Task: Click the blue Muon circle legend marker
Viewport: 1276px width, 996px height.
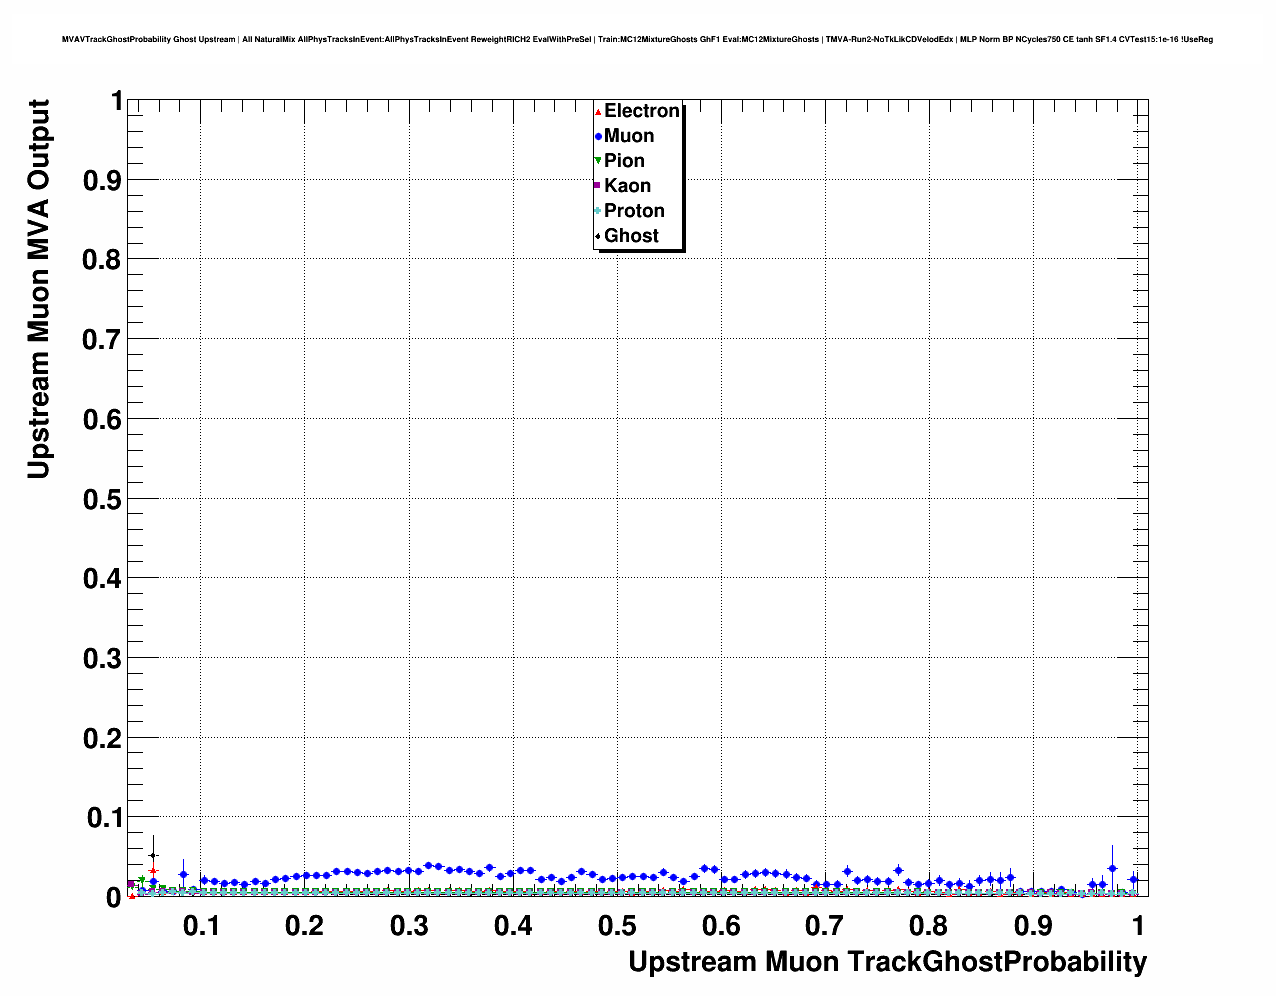Action: (598, 137)
